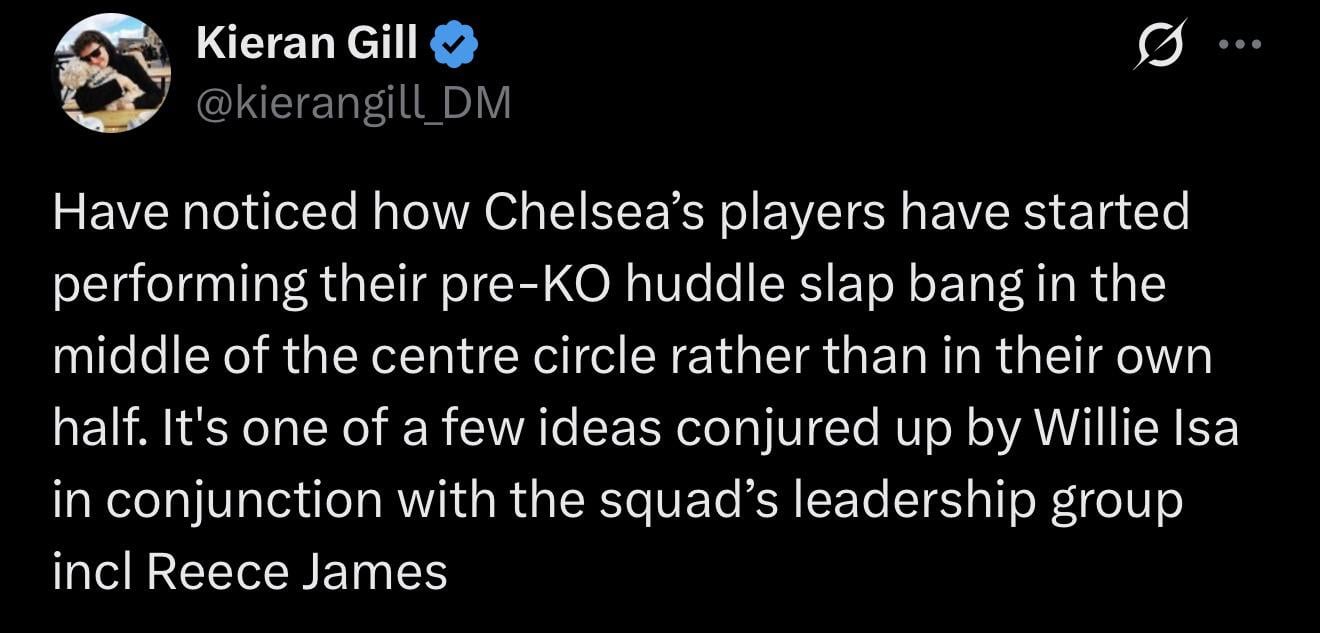This screenshot has width=1320, height=633.
Task: Click the name "Reece James" in the tweet
Action: click(x=296, y=573)
